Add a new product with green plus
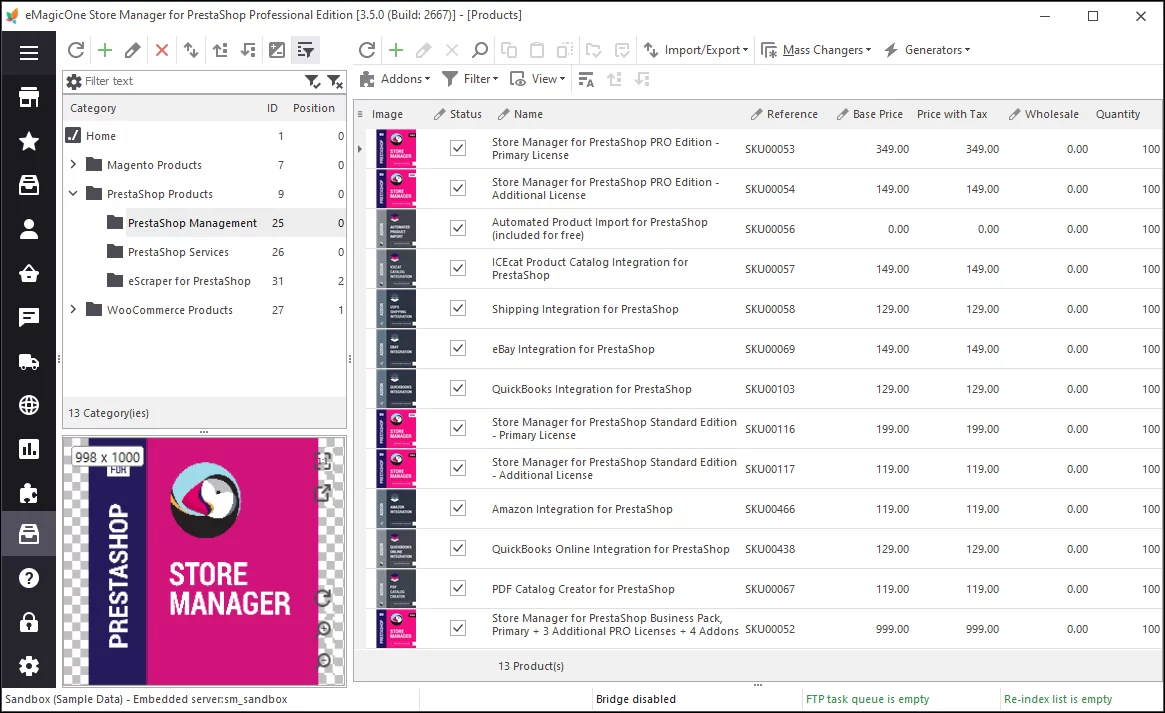1165x713 pixels. (x=396, y=50)
